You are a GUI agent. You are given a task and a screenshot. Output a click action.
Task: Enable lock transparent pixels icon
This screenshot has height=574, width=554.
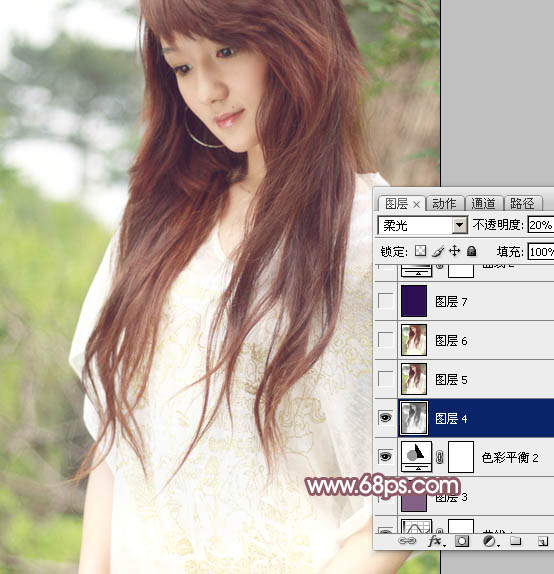[x=420, y=251]
